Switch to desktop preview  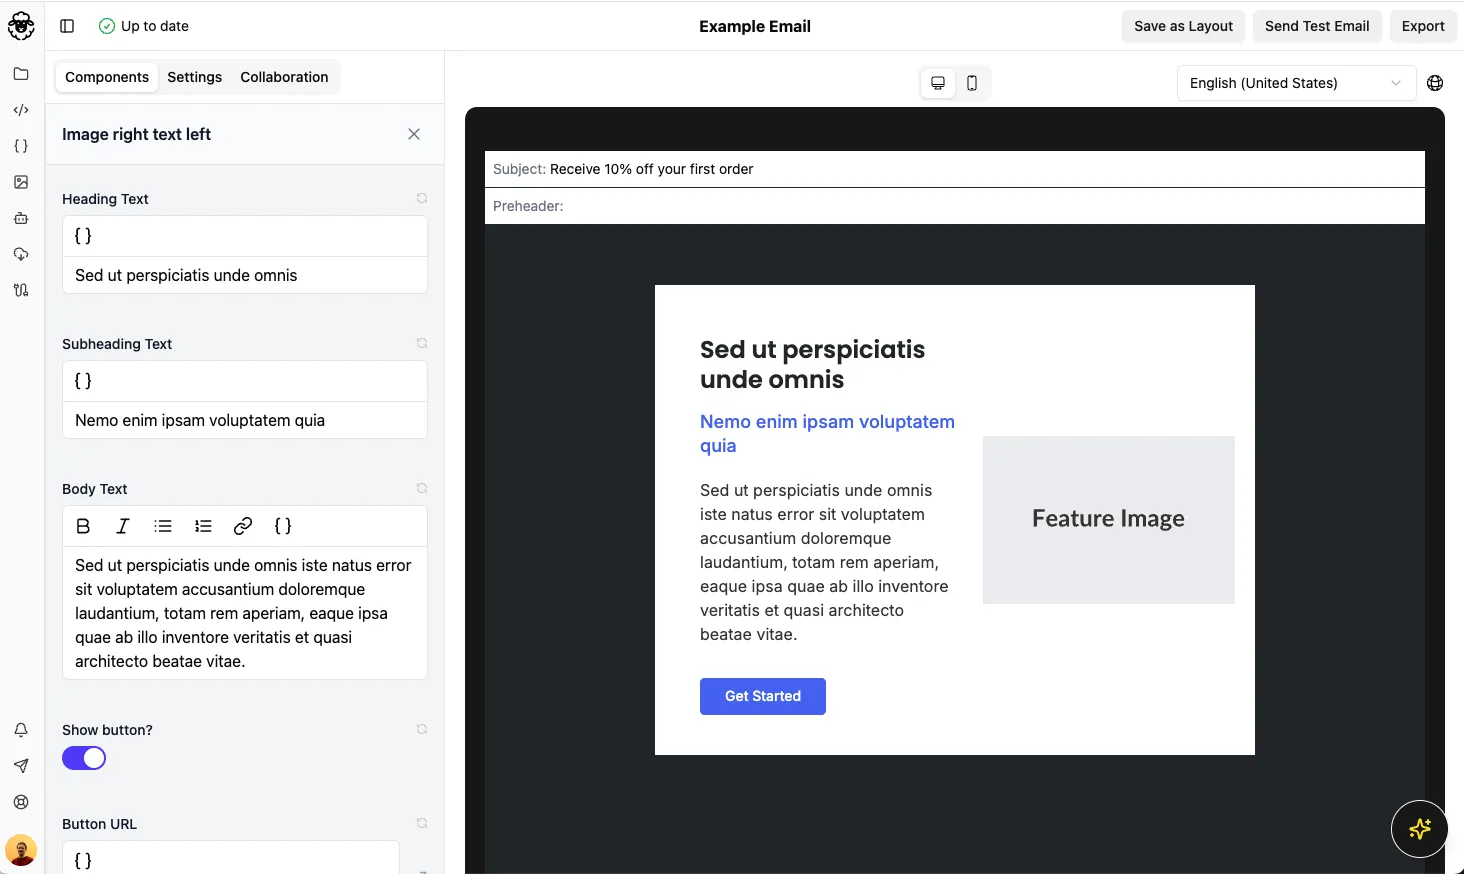[938, 83]
